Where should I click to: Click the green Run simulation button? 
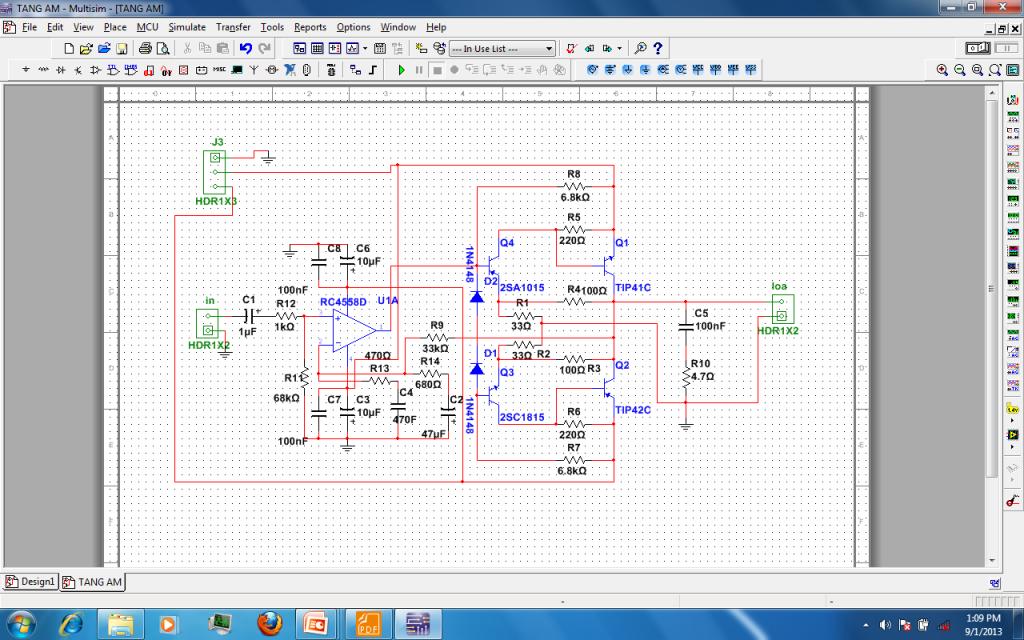(x=402, y=70)
